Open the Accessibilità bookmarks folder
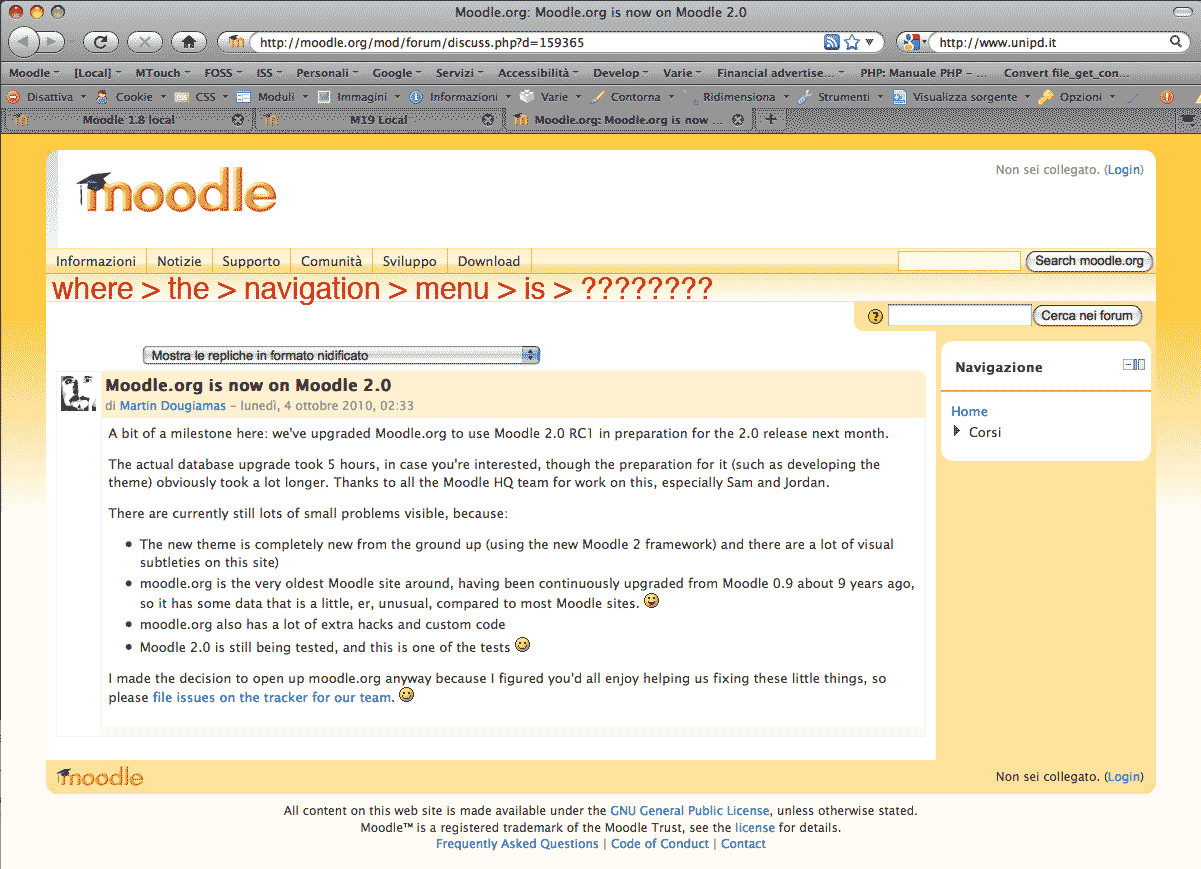 coord(539,73)
